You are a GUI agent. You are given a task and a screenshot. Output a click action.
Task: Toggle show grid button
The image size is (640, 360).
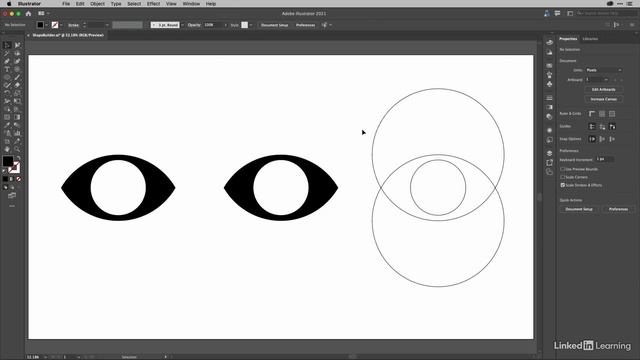(602, 114)
